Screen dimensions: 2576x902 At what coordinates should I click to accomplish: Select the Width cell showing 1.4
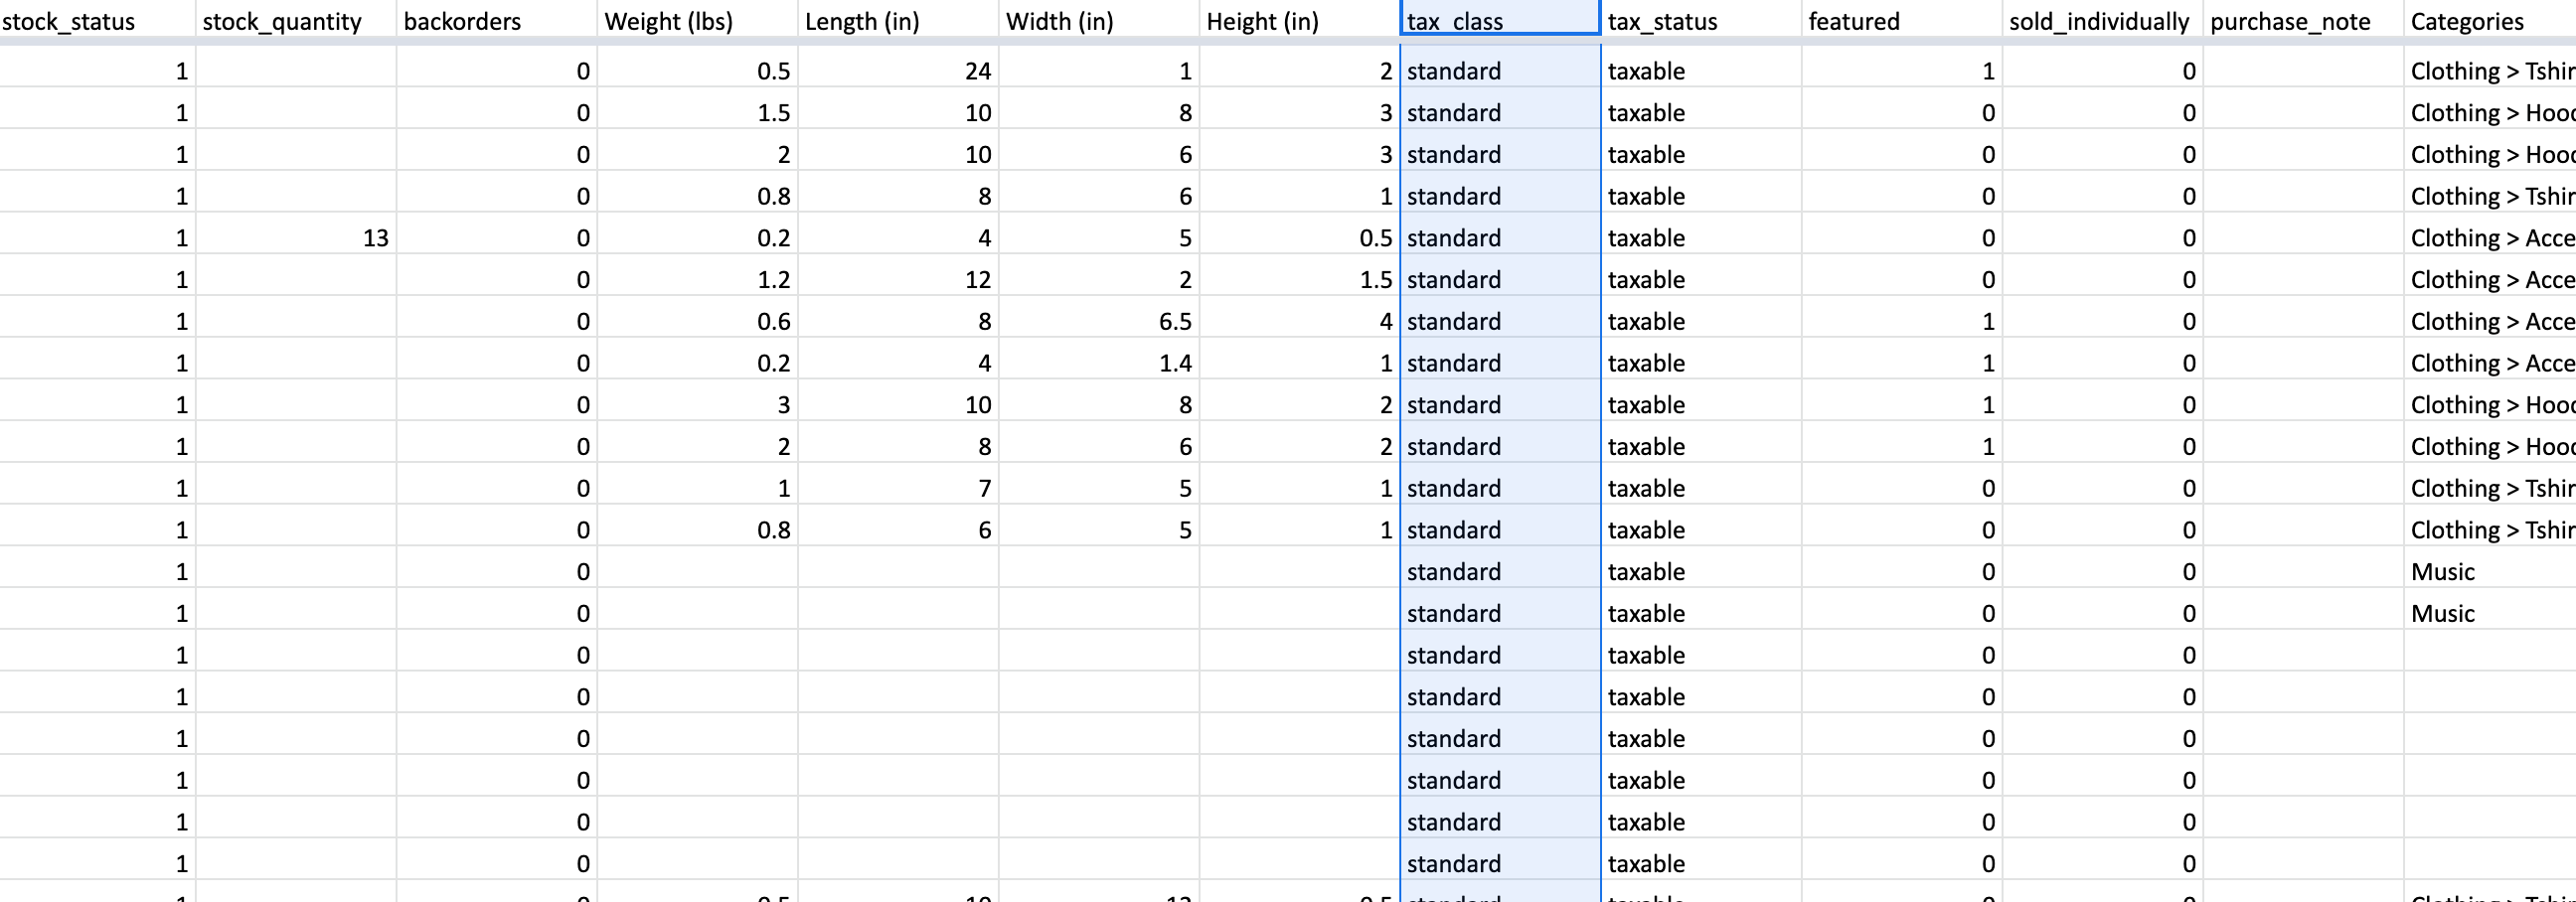[x=1099, y=363]
